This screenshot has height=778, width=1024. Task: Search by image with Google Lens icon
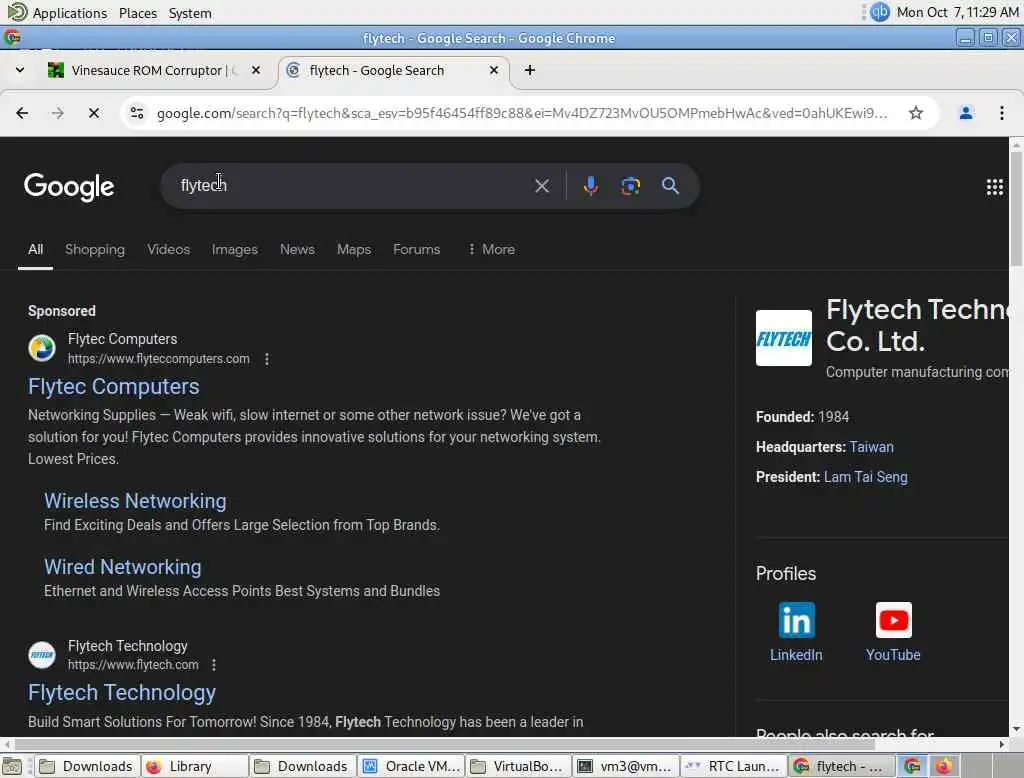tap(630, 186)
